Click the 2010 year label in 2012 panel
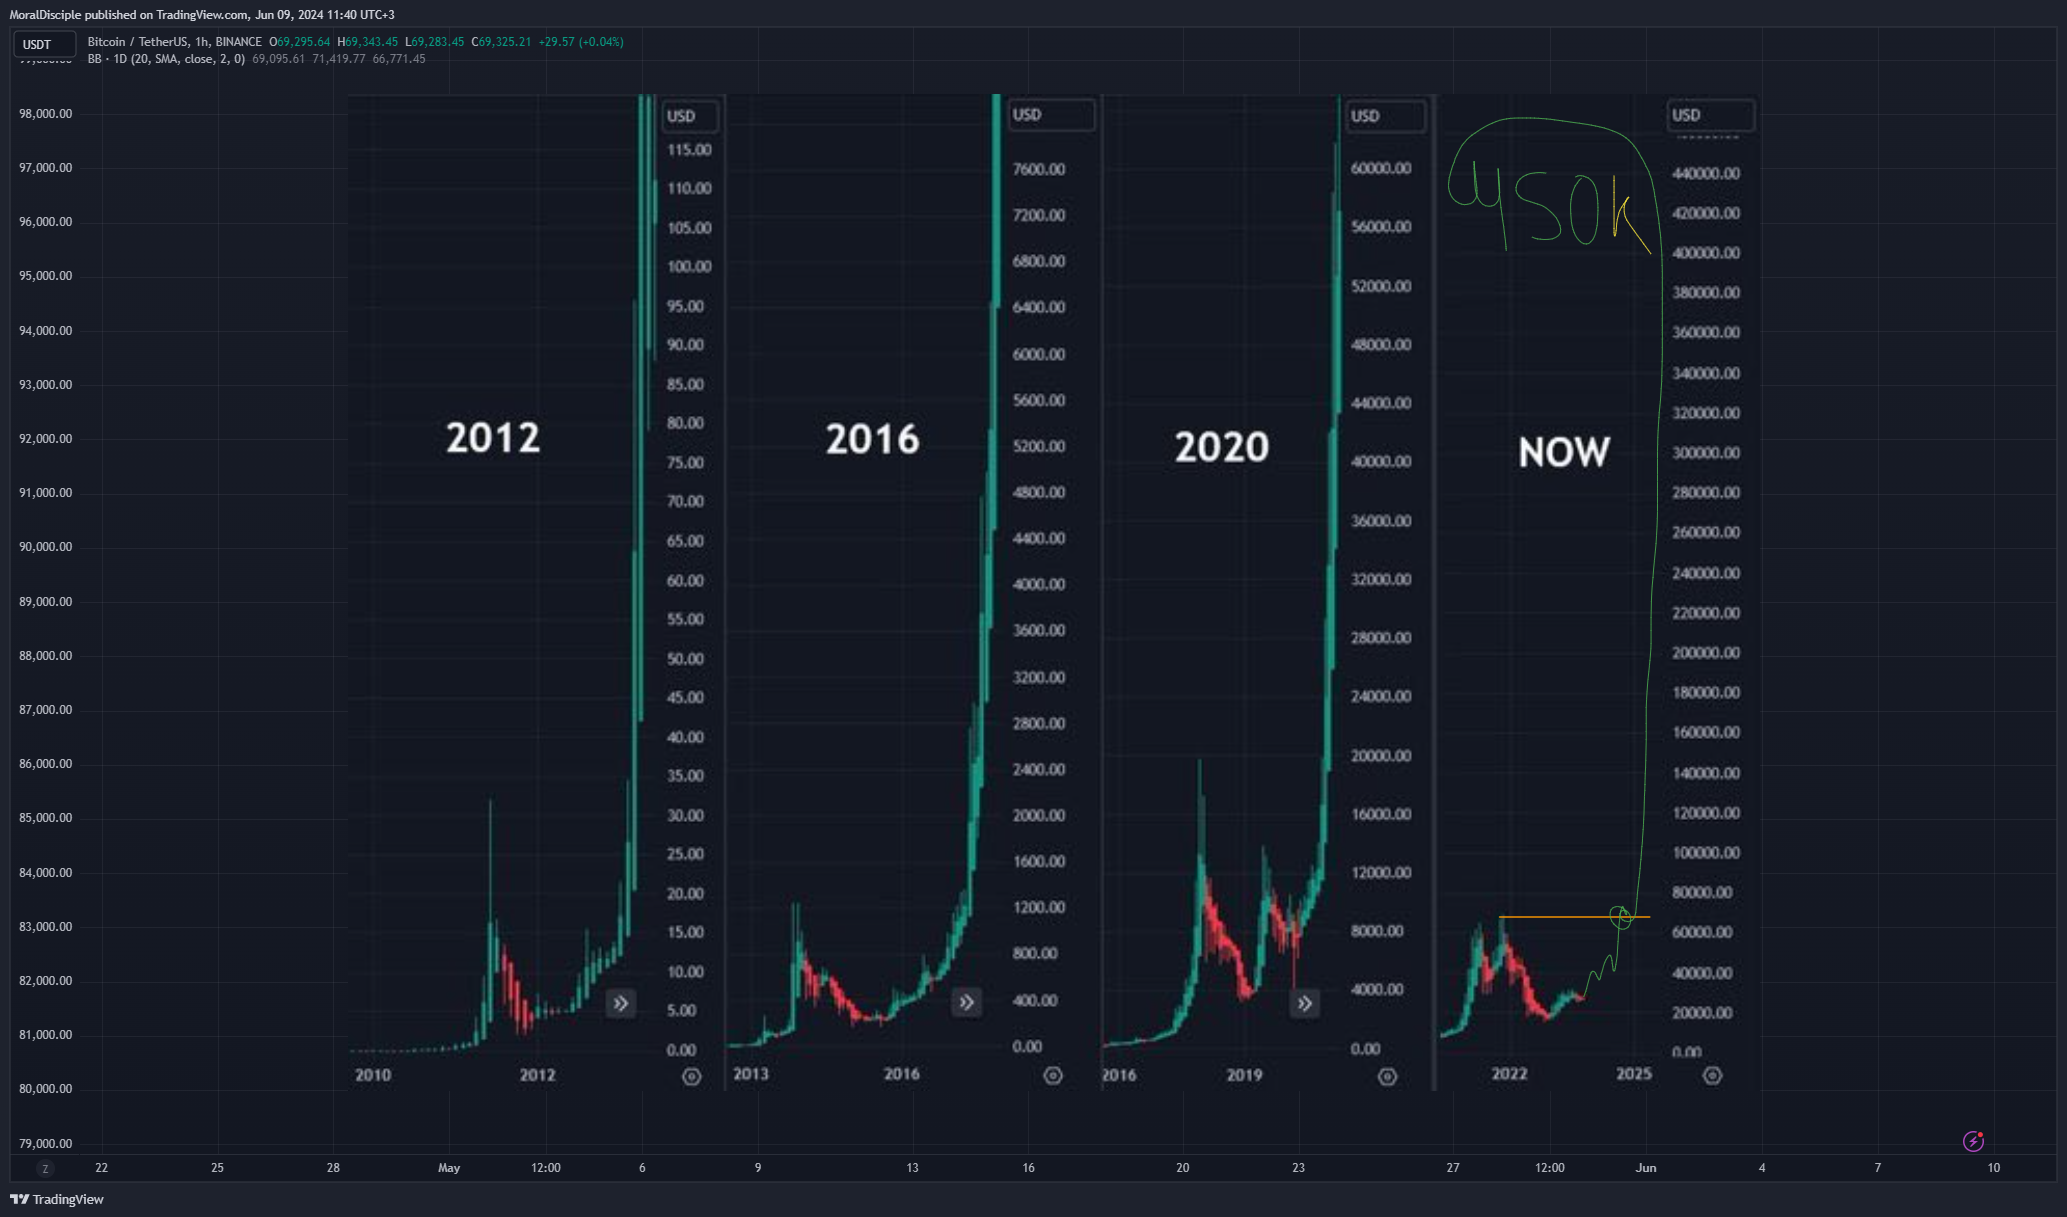Image resolution: width=2067 pixels, height=1217 pixels. click(373, 1075)
